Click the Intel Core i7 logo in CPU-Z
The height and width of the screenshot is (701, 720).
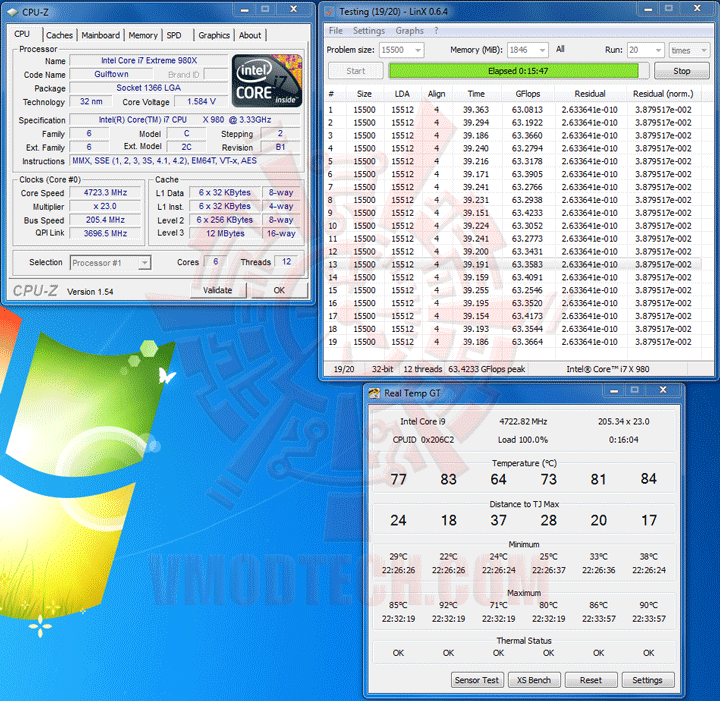267,80
